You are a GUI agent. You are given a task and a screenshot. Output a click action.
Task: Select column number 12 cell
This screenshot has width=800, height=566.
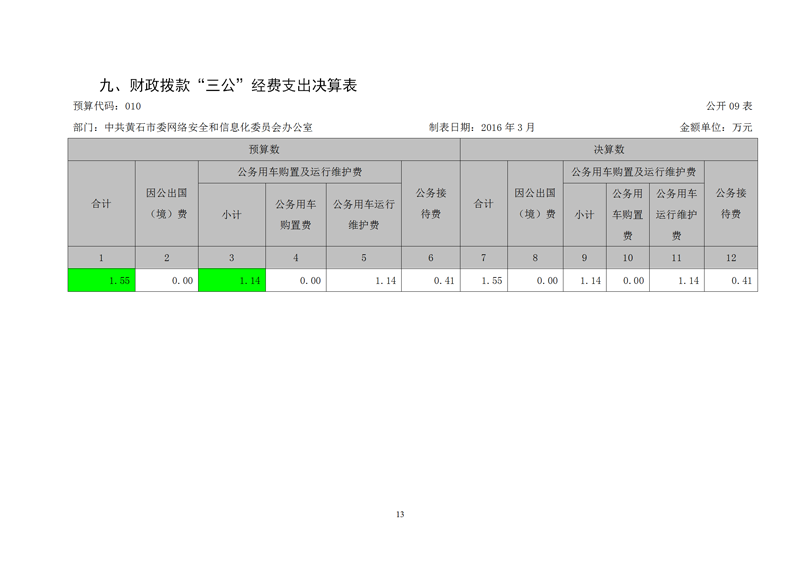731,258
